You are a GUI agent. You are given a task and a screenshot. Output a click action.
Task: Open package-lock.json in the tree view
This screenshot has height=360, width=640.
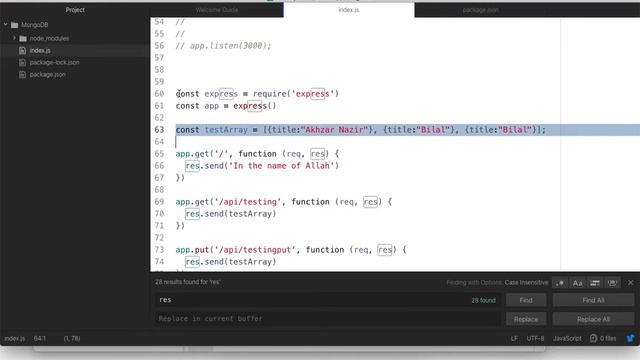pos(55,62)
